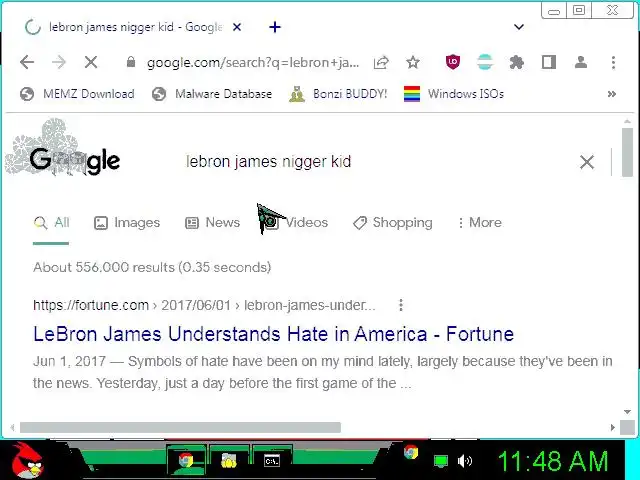Open 'LeBron James Understands Hate in America' link
Screen dimensions: 640x480
[x=273, y=334]
